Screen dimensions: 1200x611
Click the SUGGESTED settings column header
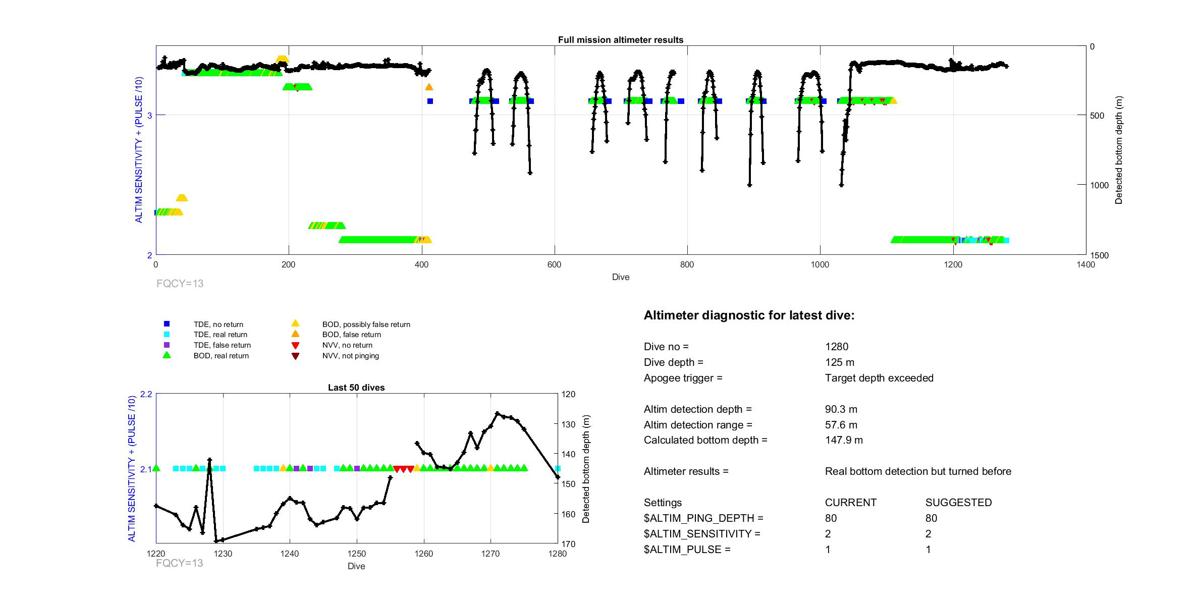[x=958, y=502]
